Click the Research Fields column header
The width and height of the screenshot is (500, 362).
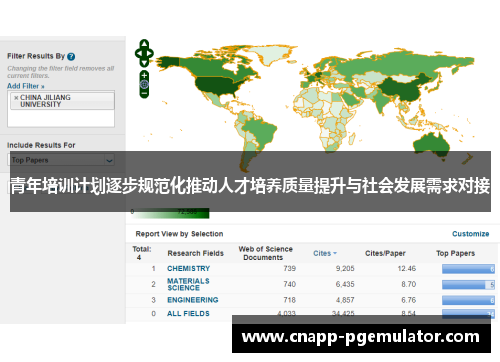click(196, 253)
